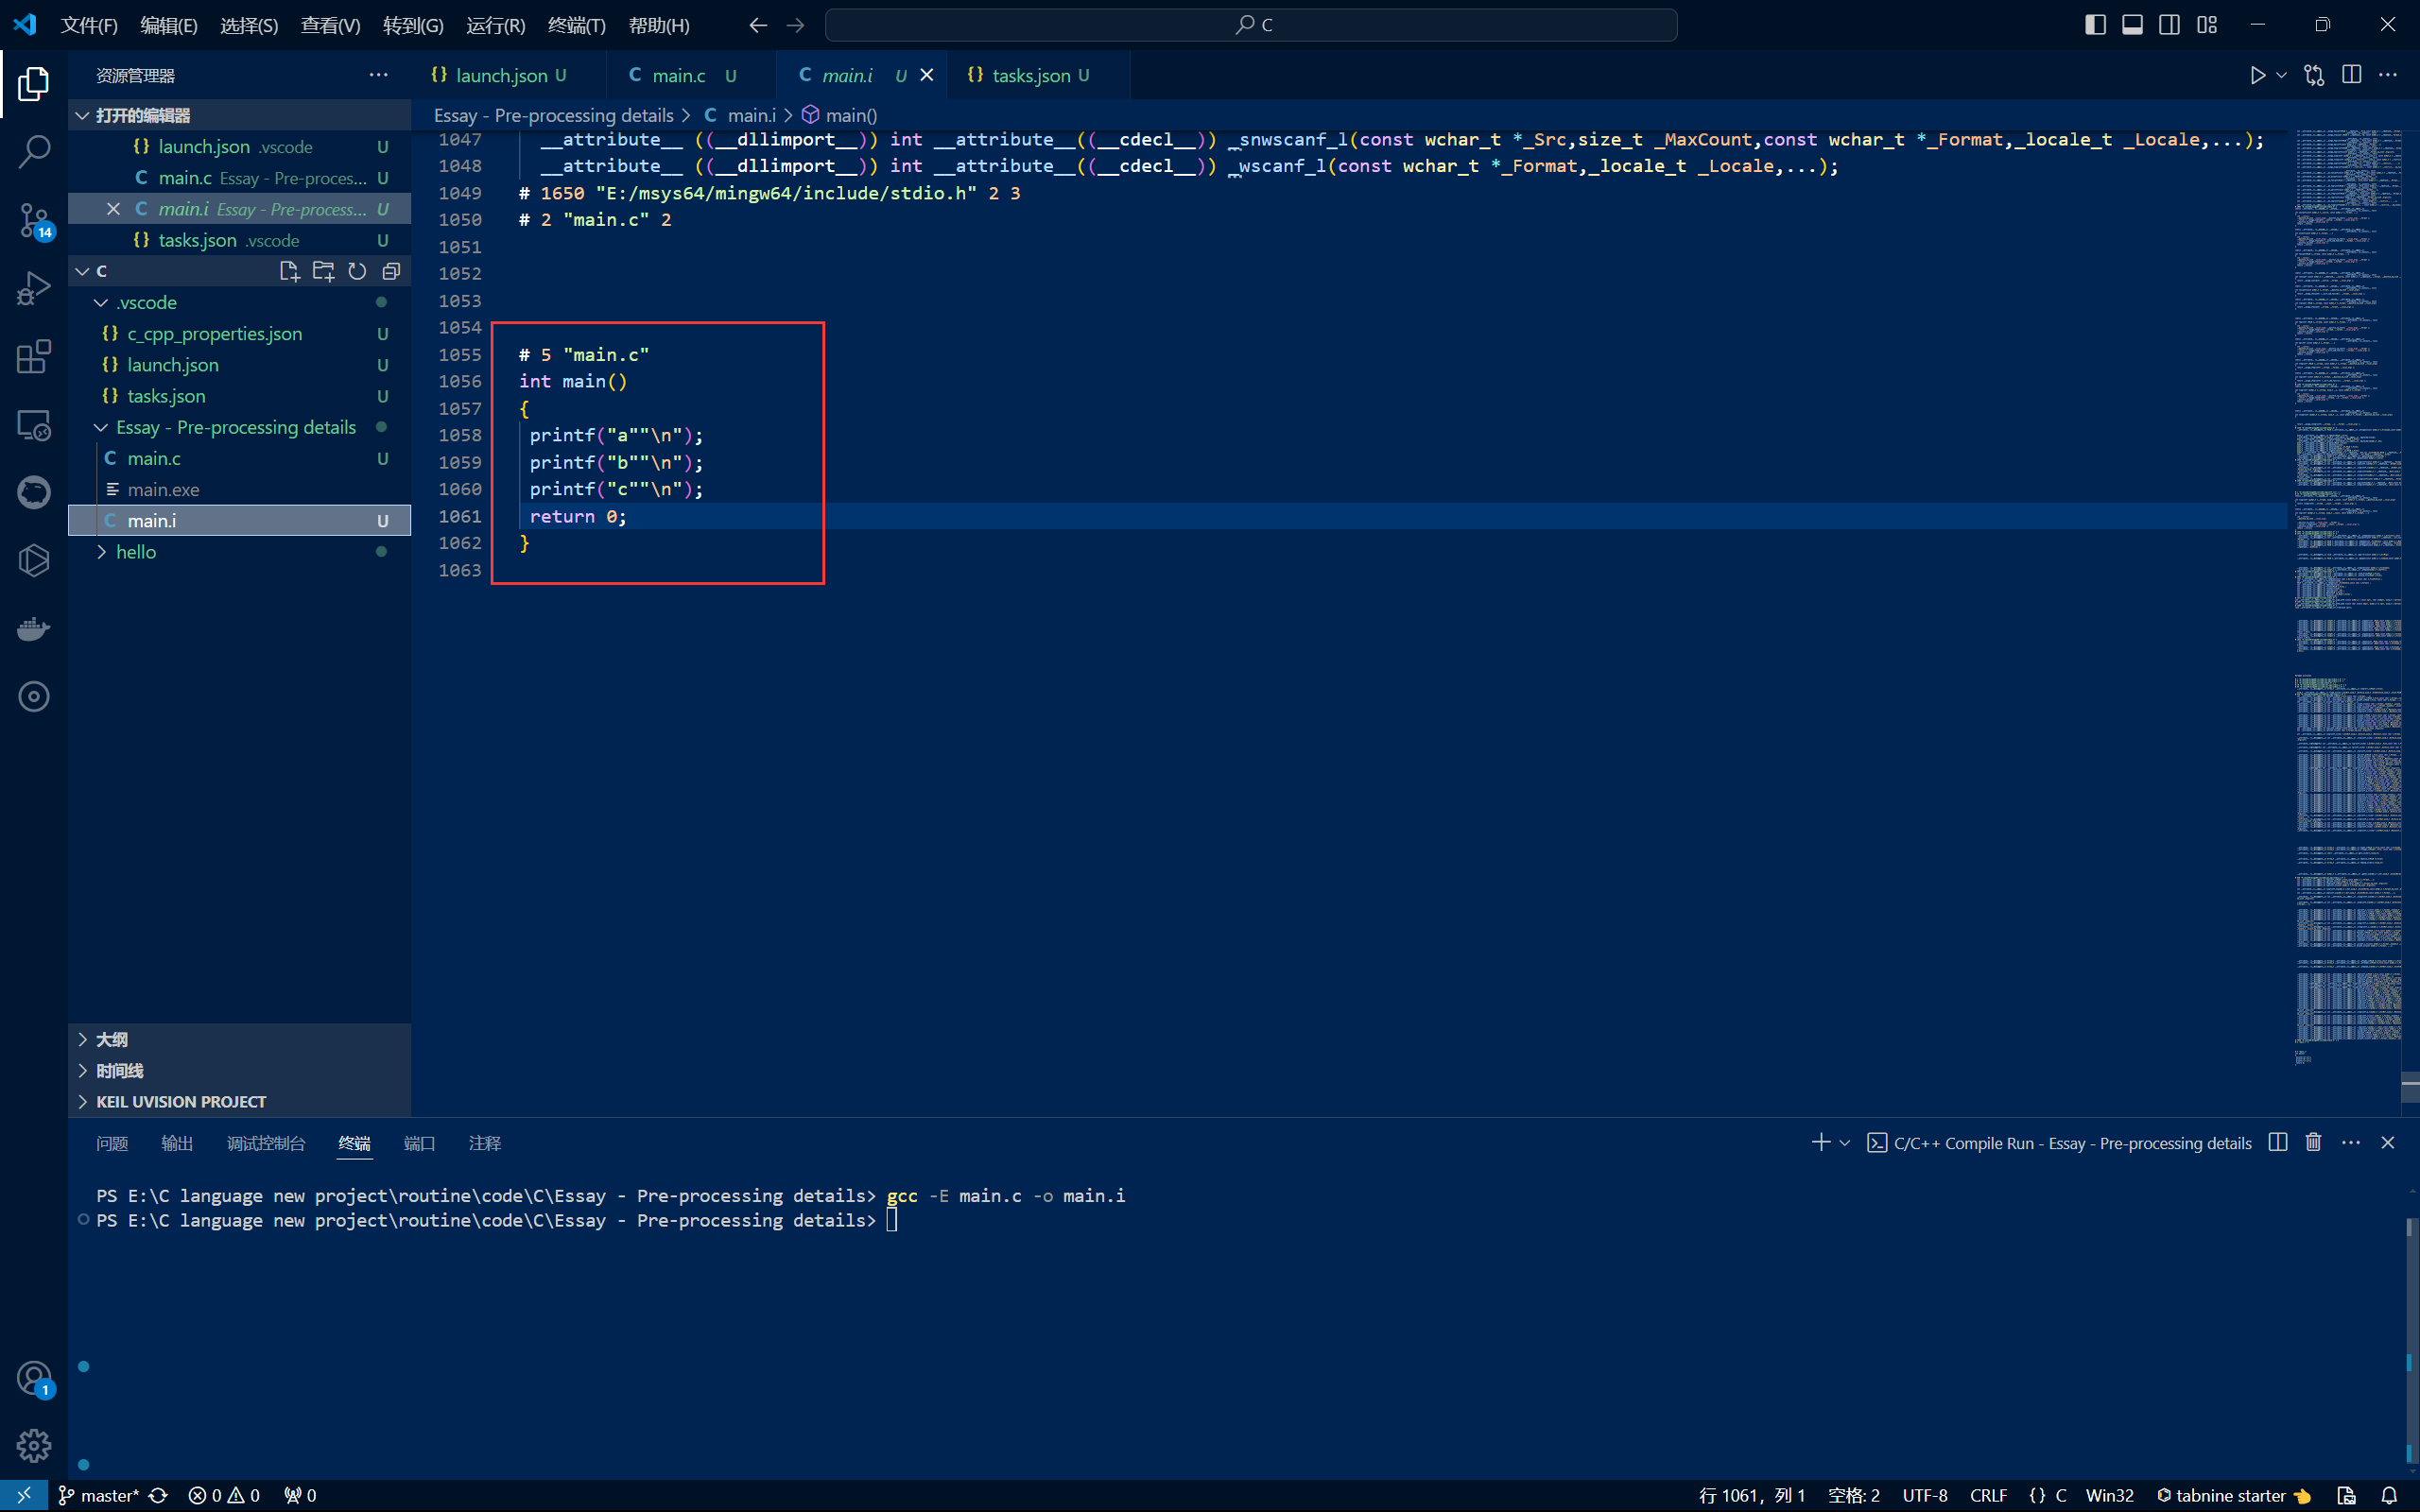Open remote window indicator in status bar
The image size is (2420, 1512).
(24, 1495)
